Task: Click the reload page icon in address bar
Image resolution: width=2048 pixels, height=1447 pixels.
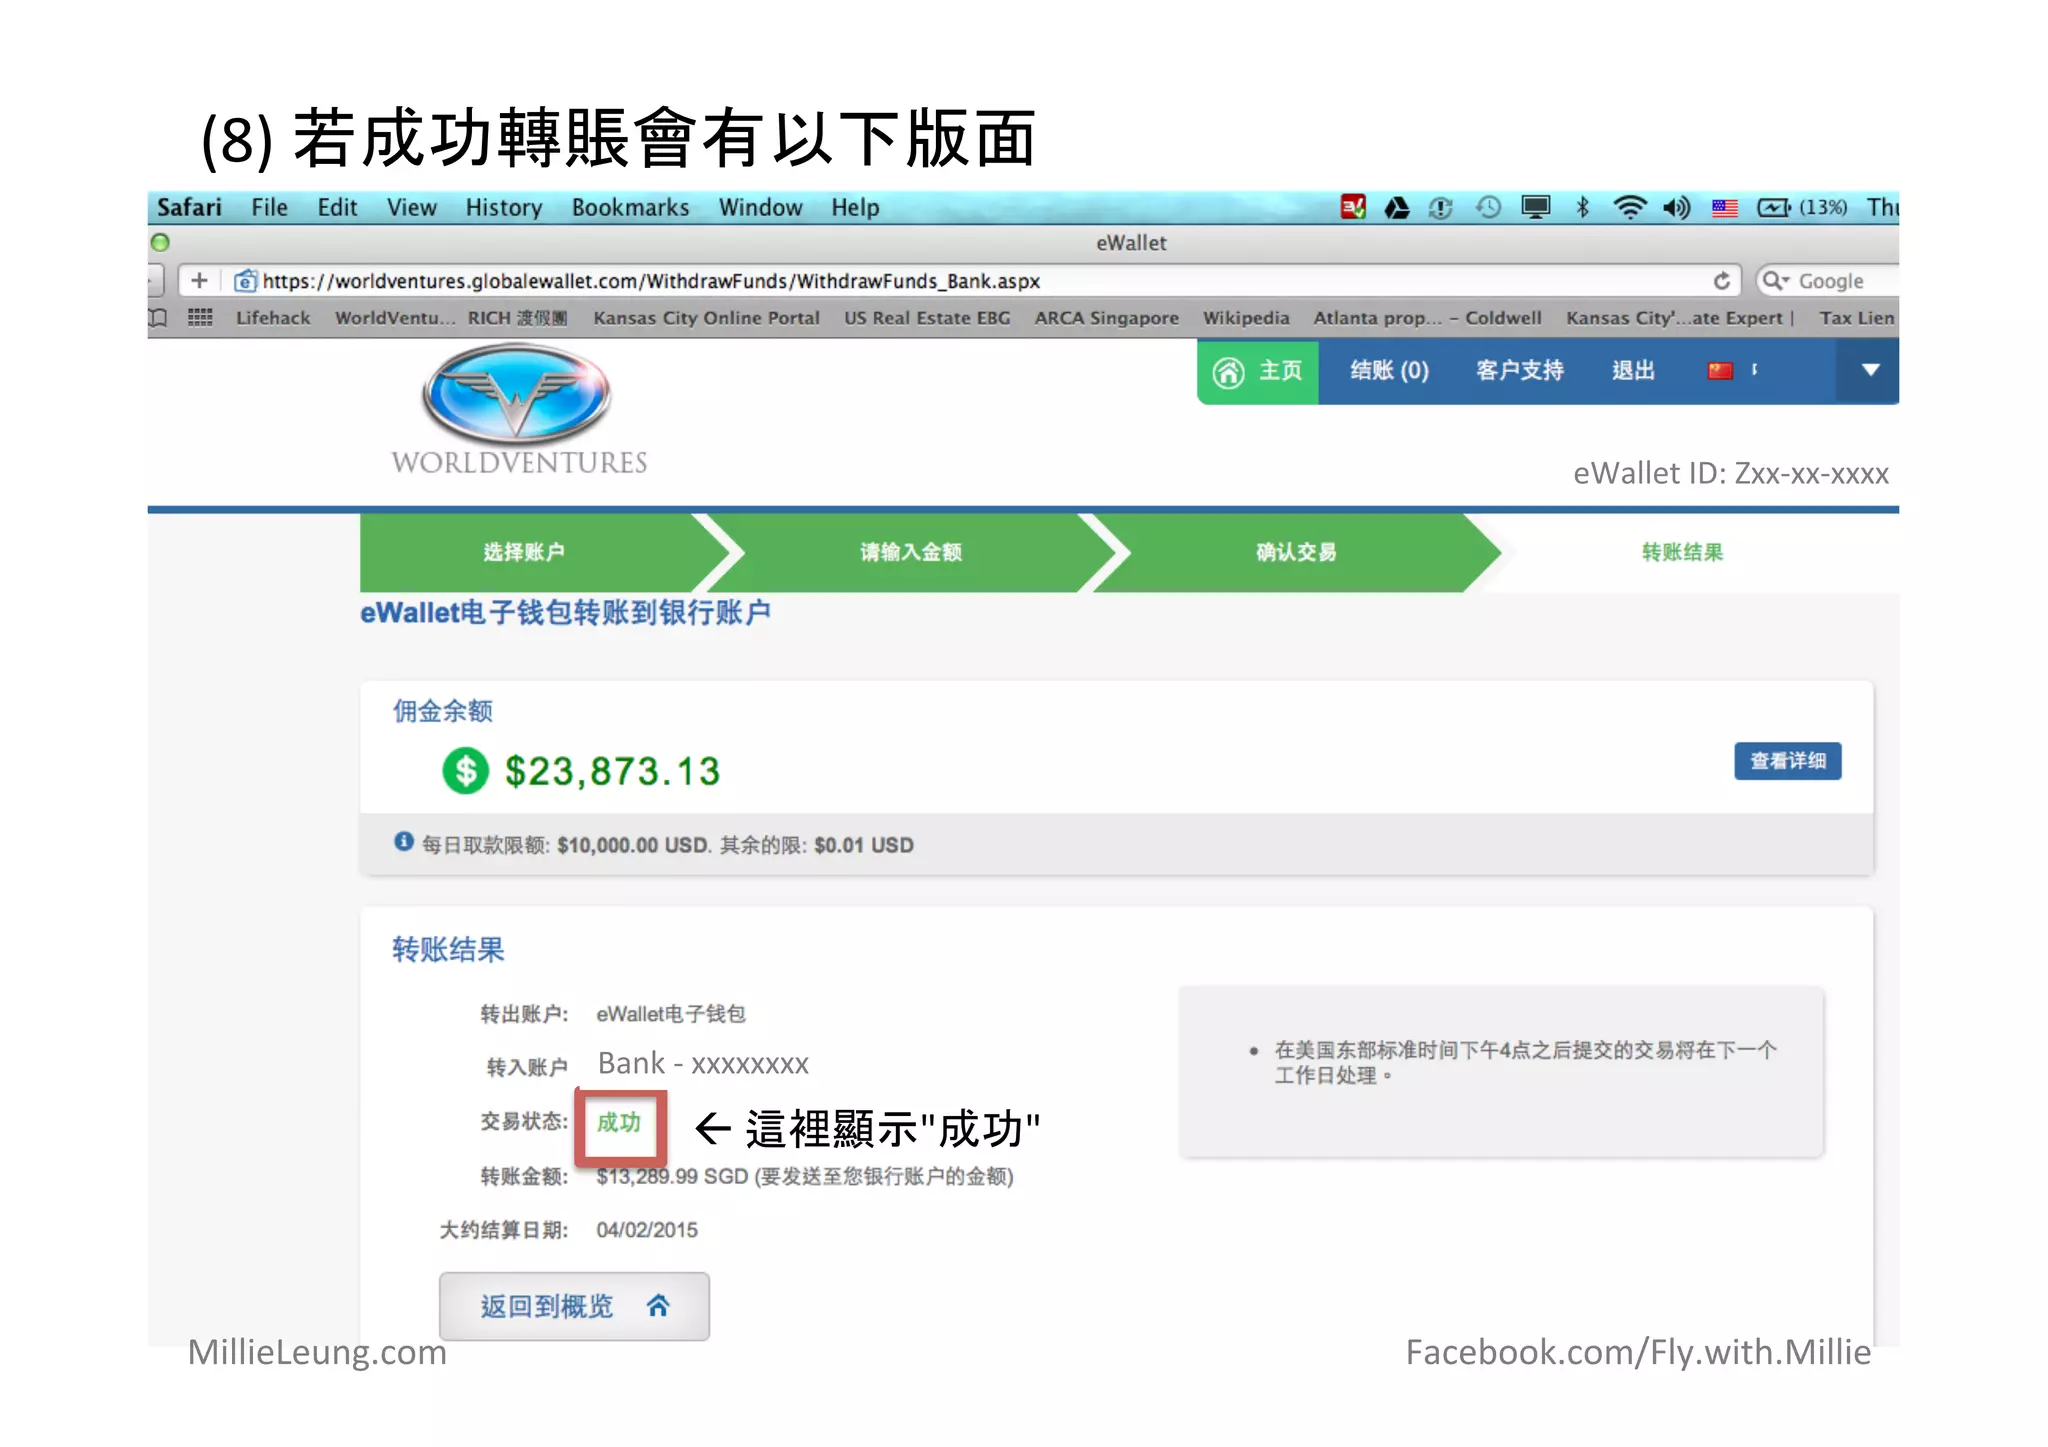Action: [x=1721, y=281]
